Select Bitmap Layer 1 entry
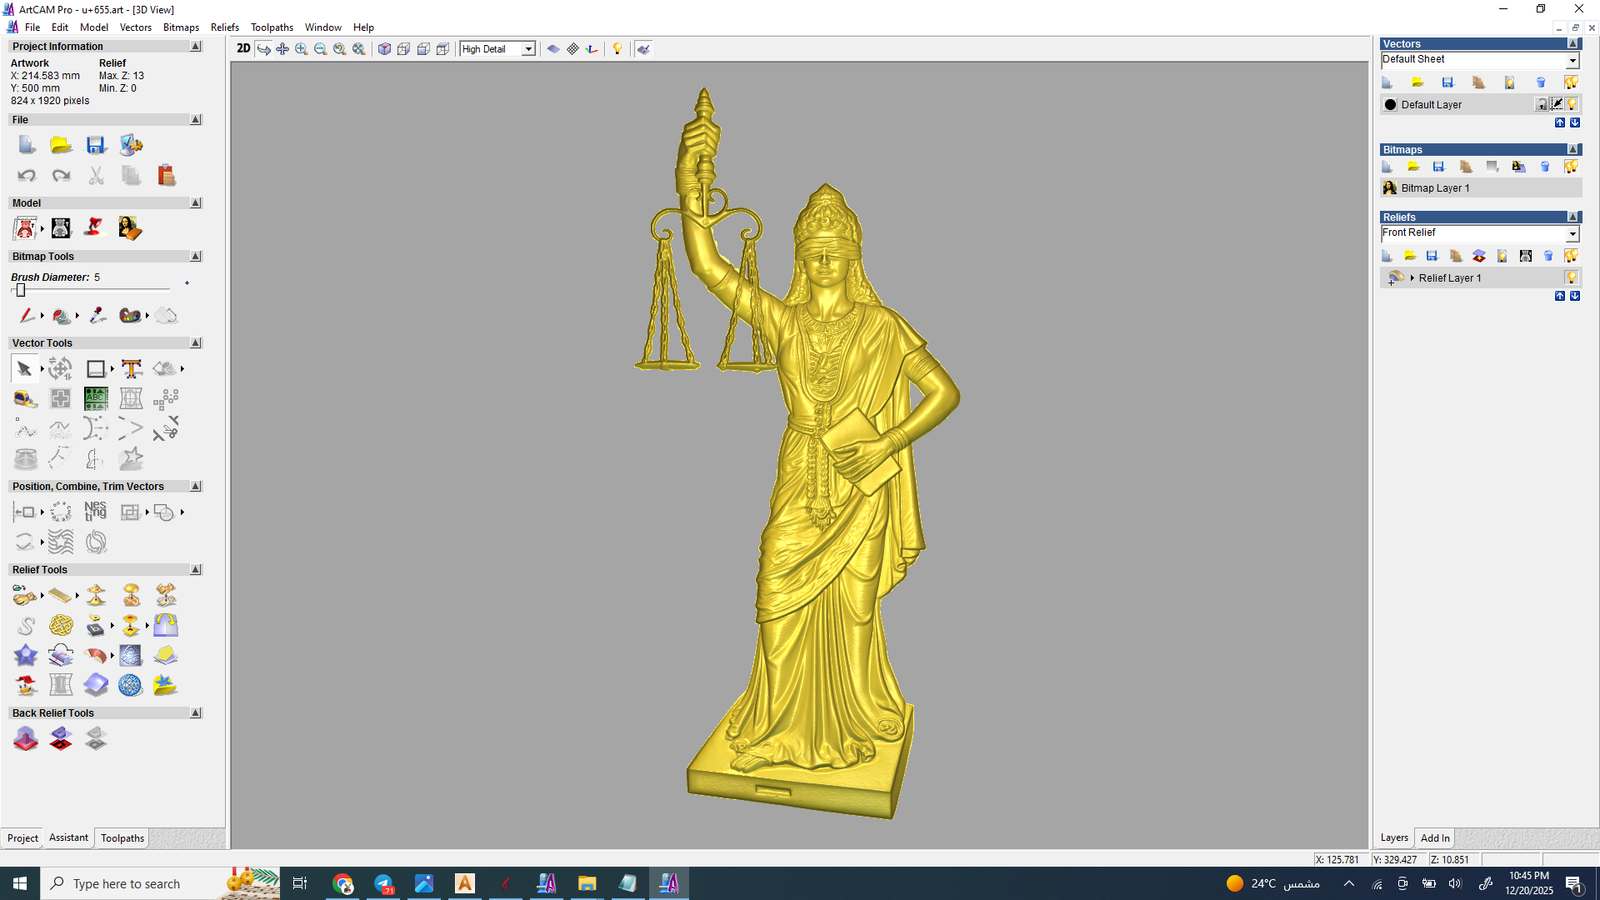1600x900 pixels. point(1435,188)
